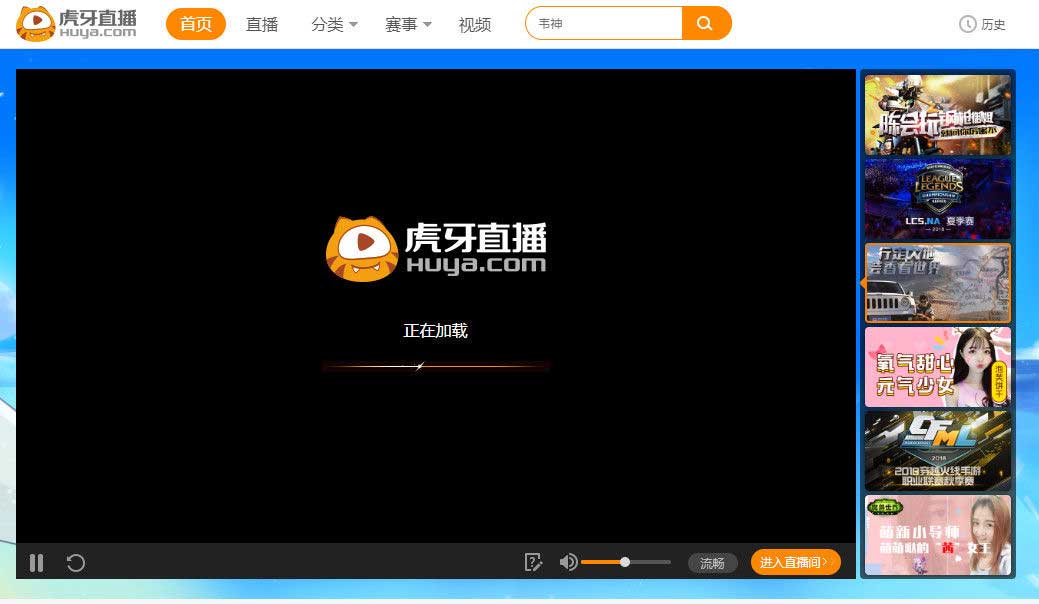1039x604 pixels.
Task: Select the 首页 home tab
Action: 196,24
